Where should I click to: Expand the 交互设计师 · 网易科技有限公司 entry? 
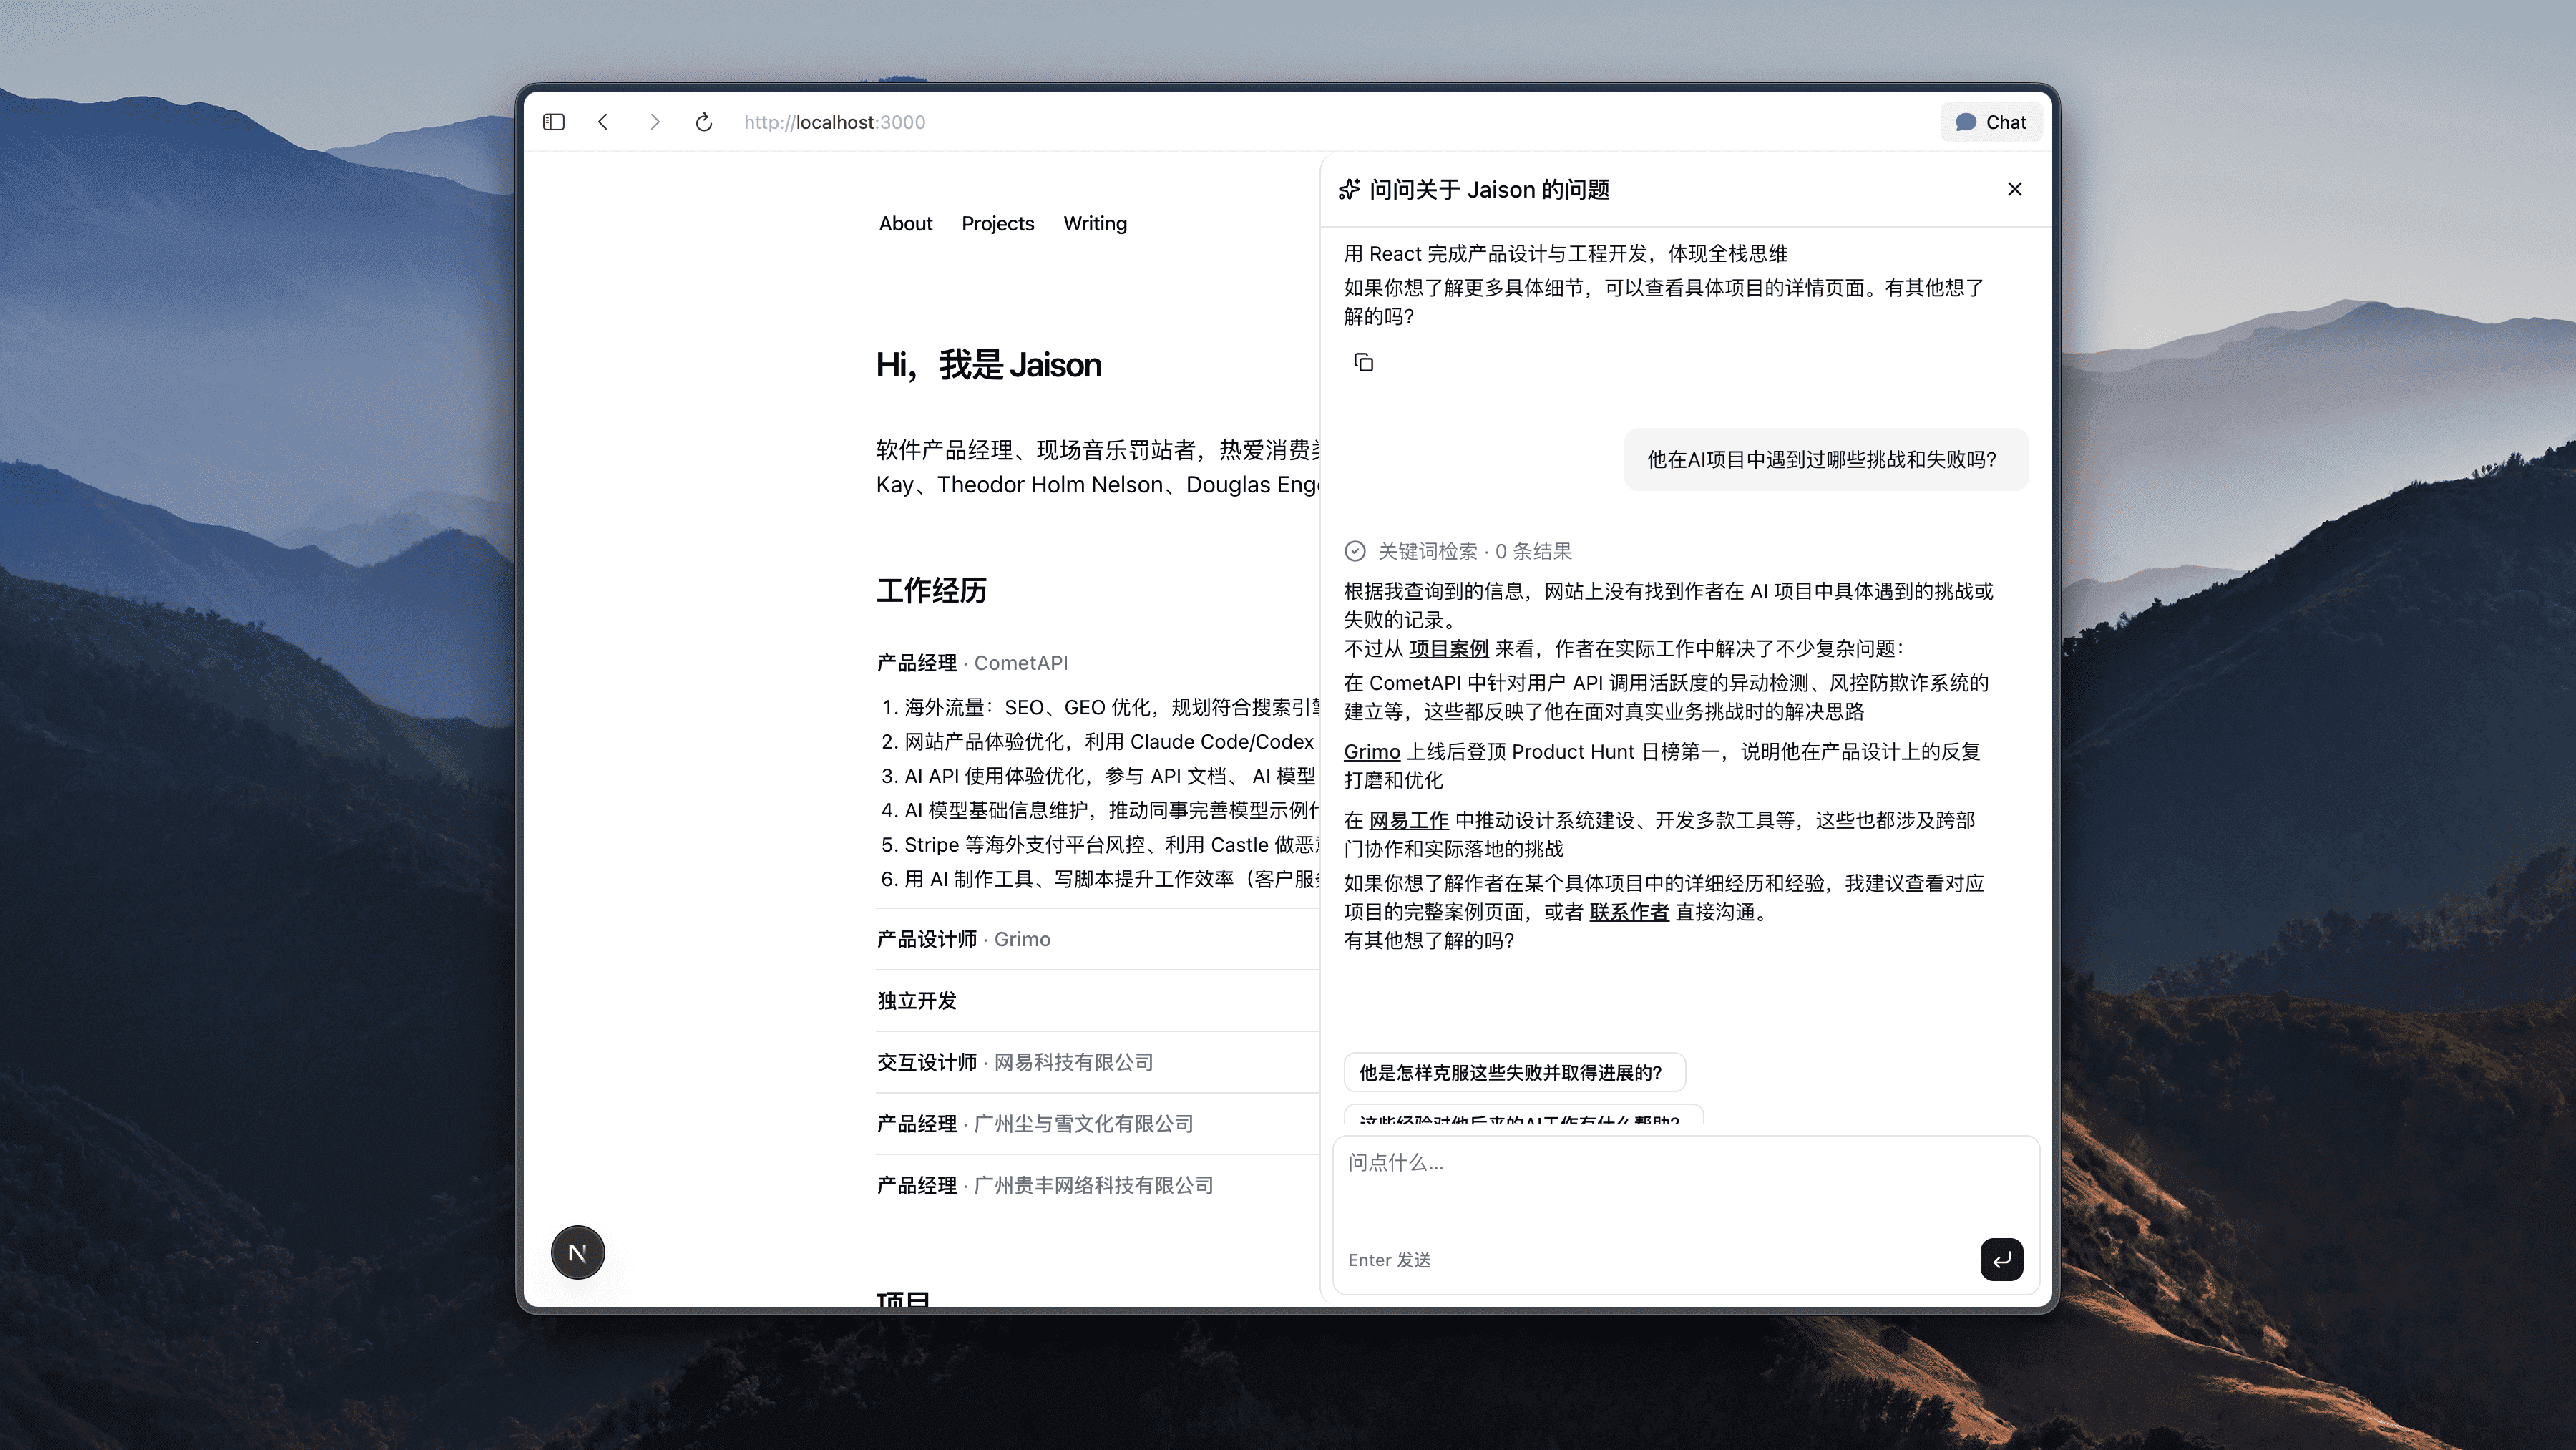click(1097, 1062)
